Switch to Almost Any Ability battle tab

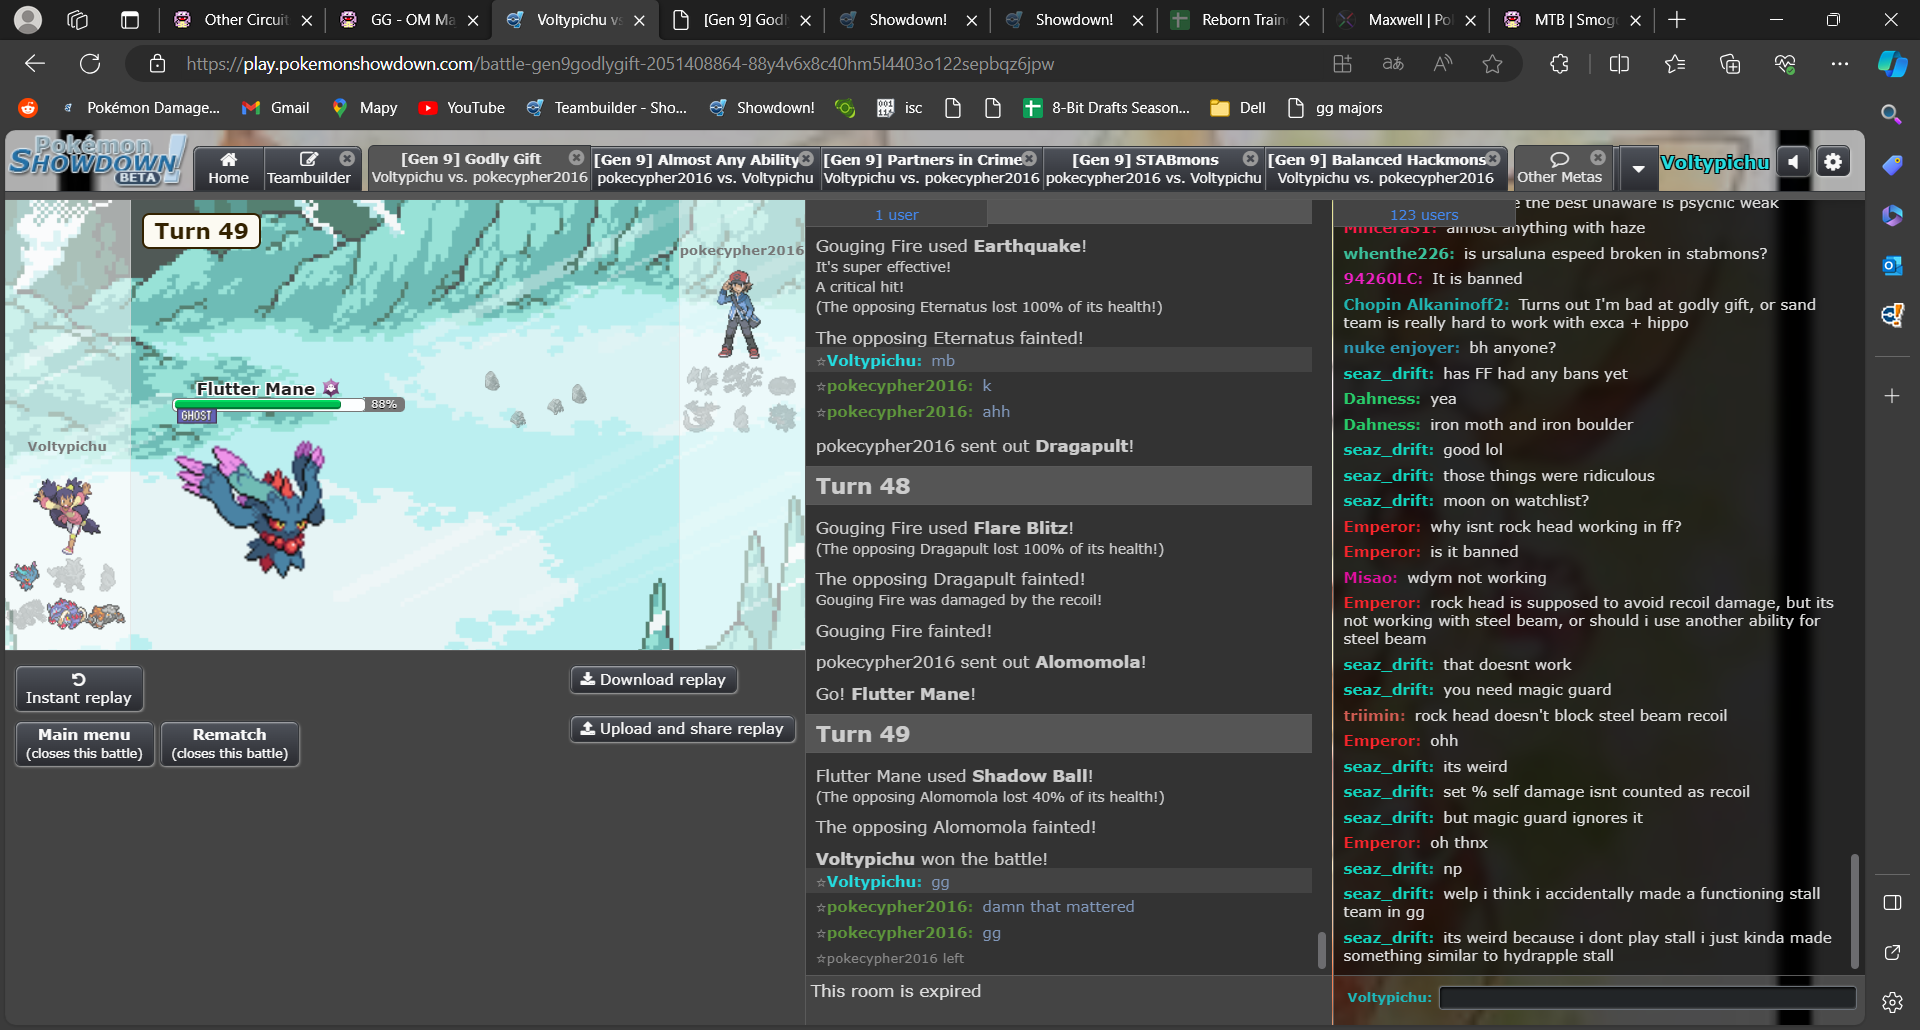(x=705, y=168)
